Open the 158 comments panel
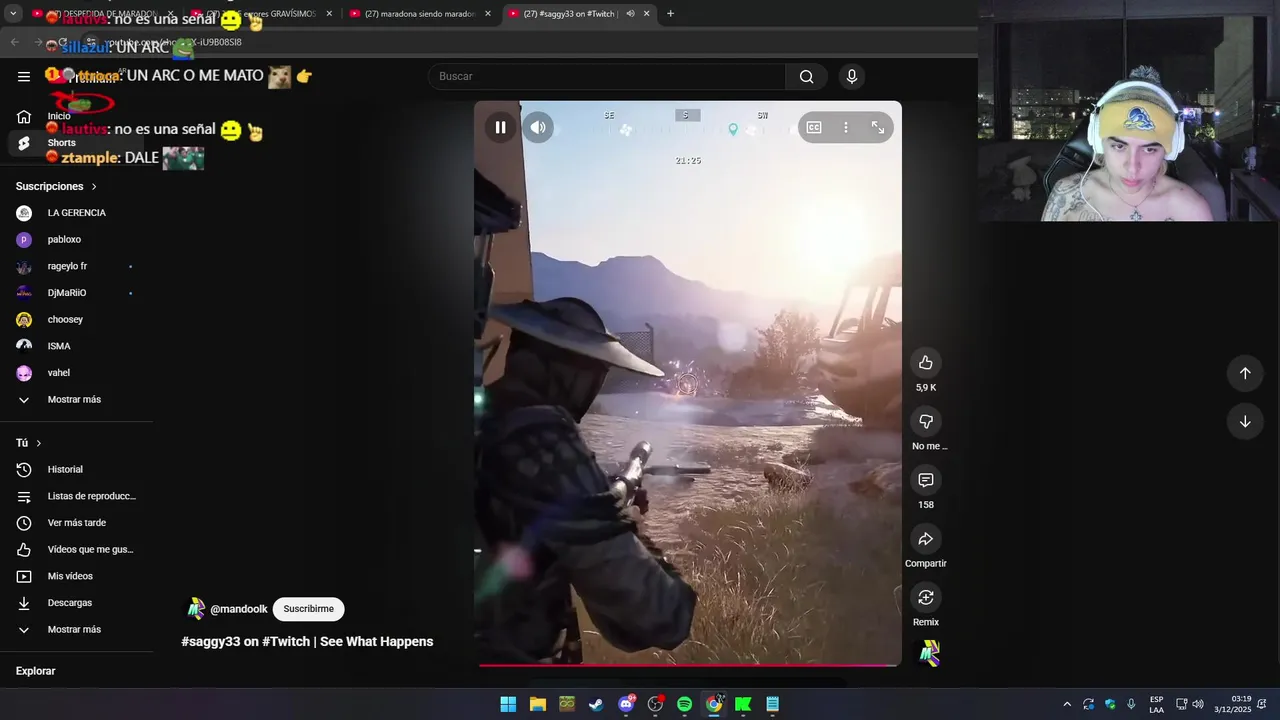Screen dimensions: 1280x720 (x=926, y=480)
